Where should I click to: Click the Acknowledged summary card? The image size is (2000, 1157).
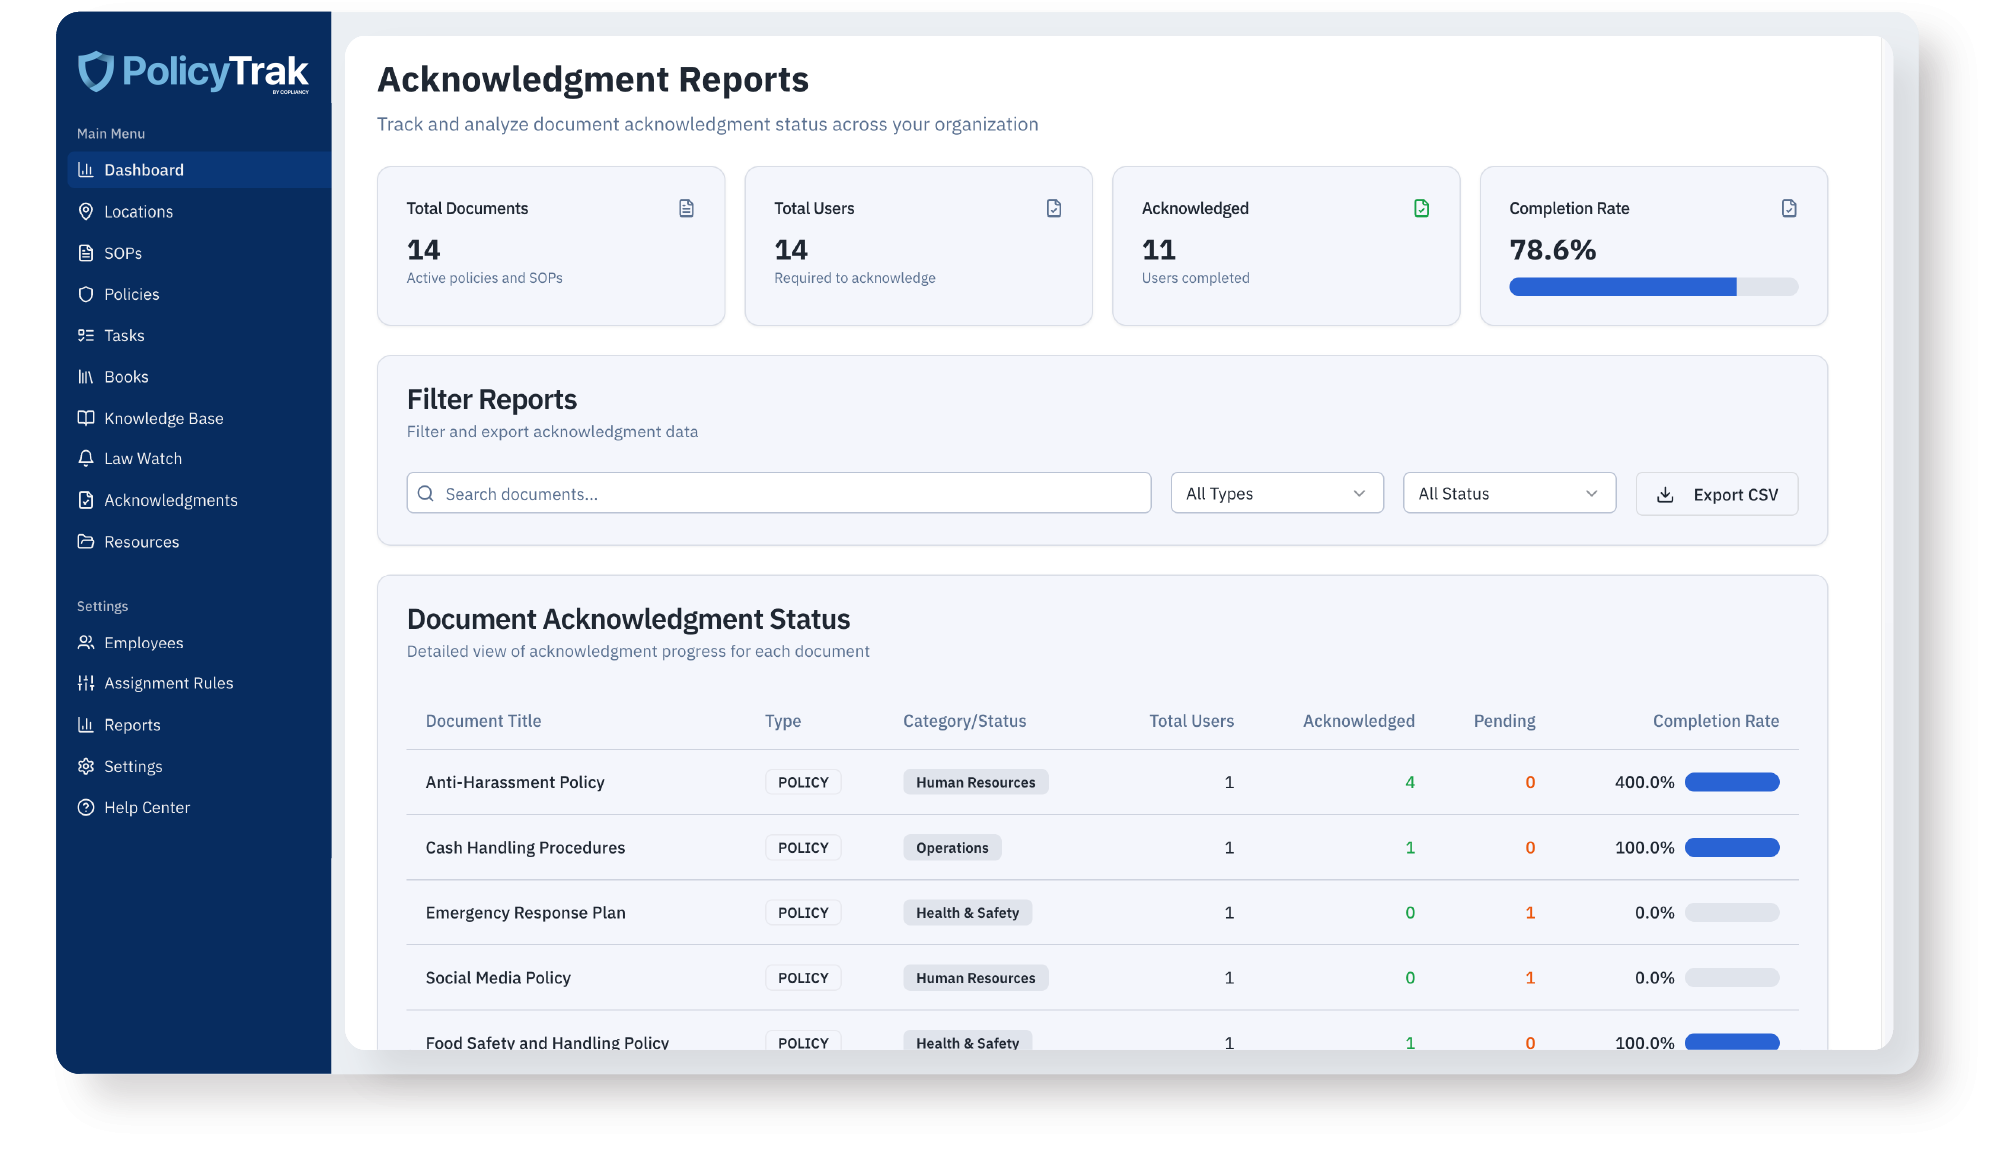(x=1286, y=246)
